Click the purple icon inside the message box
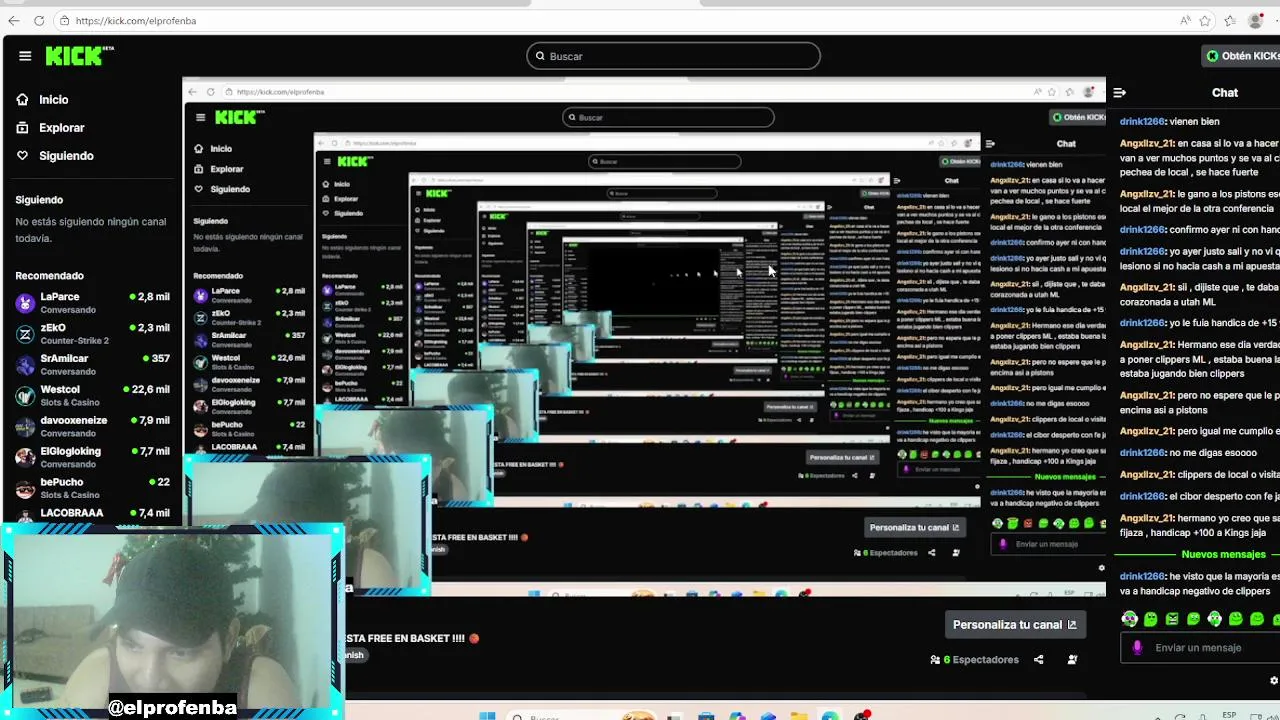This screenshot has height=720, width=1280. (x=1137, y=648)
